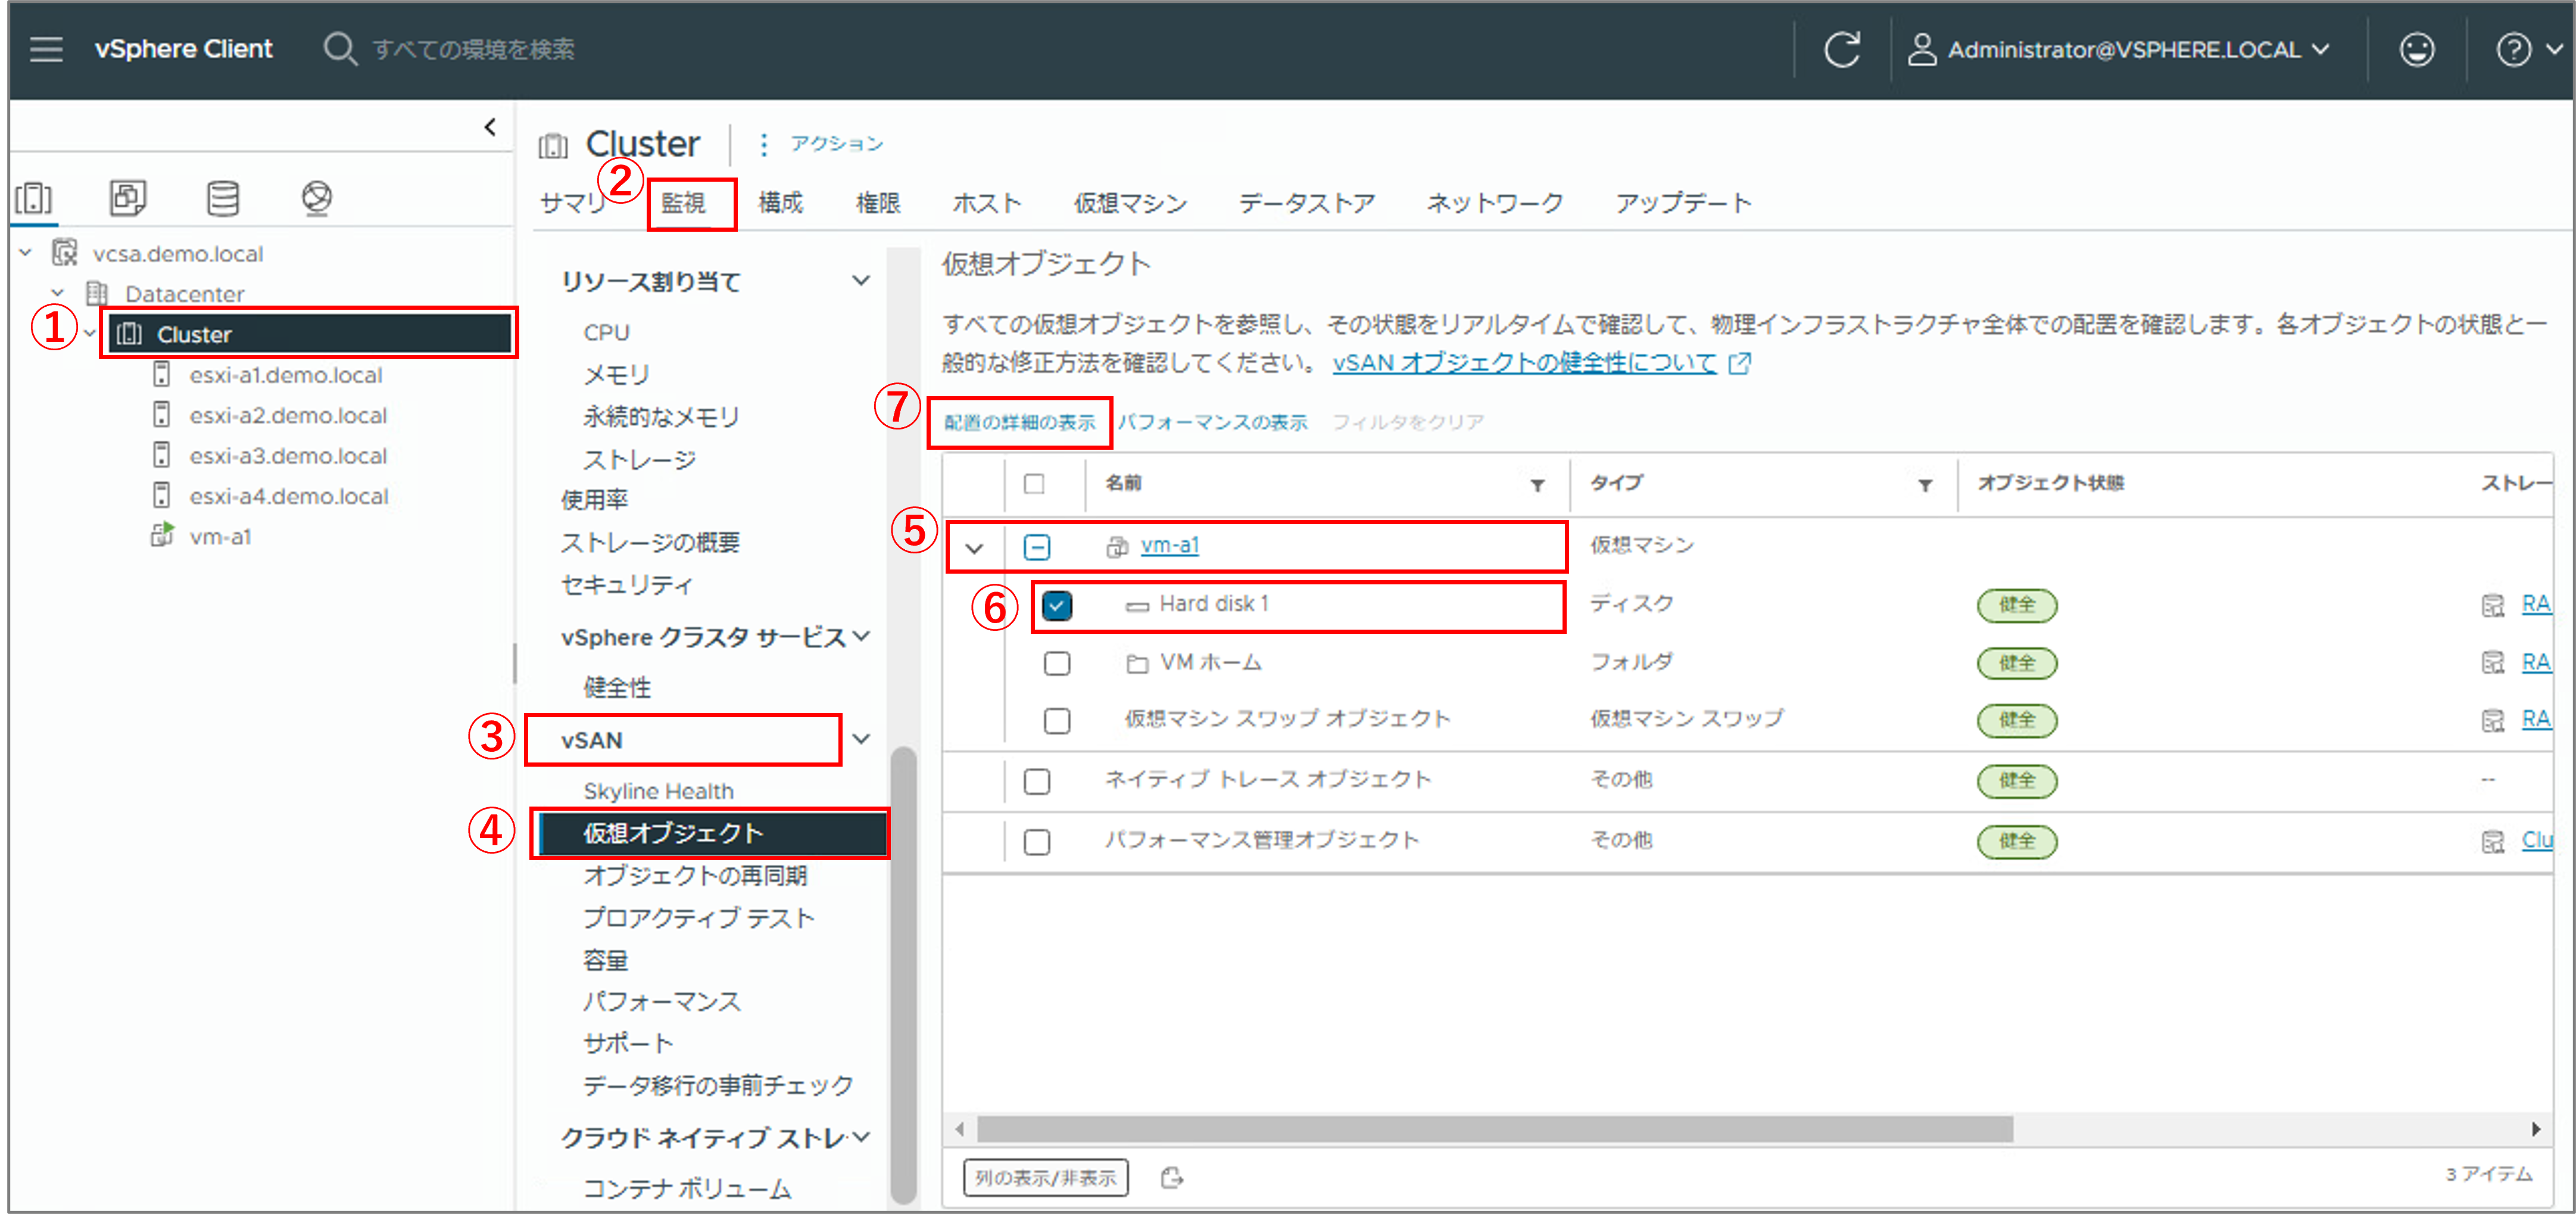Toggle the vm-a1 row checkbox
Viewport: 2576px width, 1214px height.
1037,547
